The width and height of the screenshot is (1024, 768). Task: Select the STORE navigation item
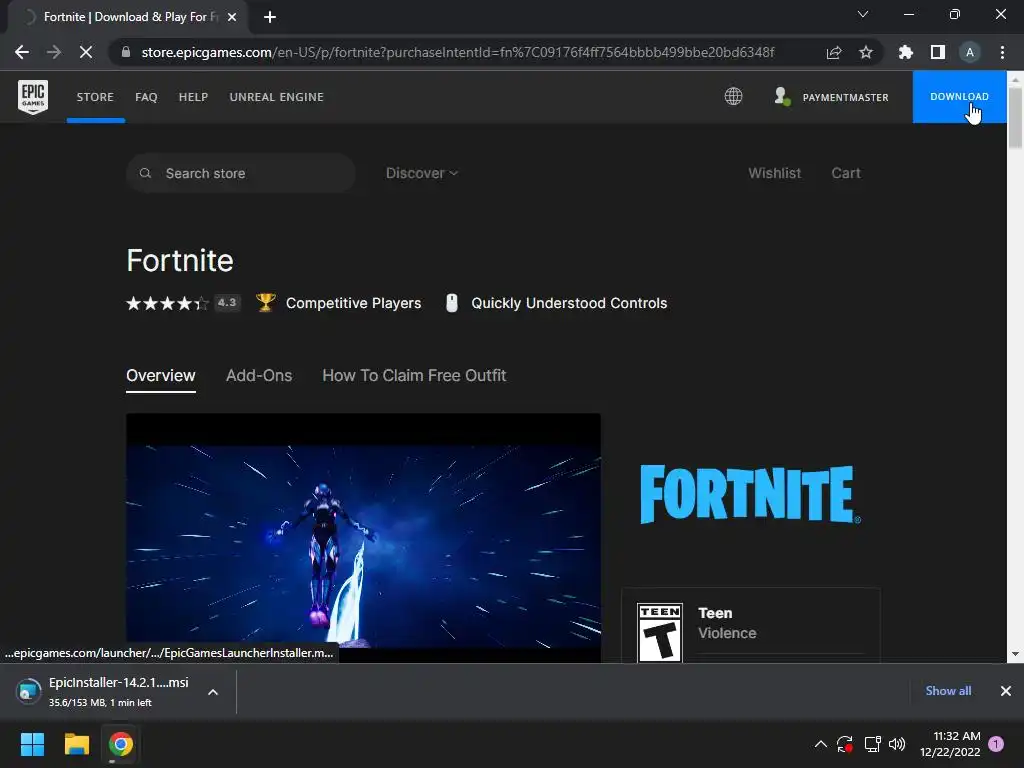click(x=95, y=97)
